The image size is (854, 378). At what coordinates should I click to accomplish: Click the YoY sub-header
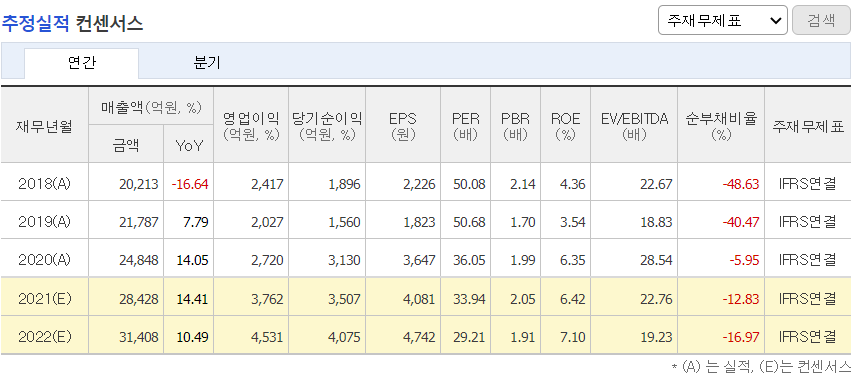tap(188, 145)
